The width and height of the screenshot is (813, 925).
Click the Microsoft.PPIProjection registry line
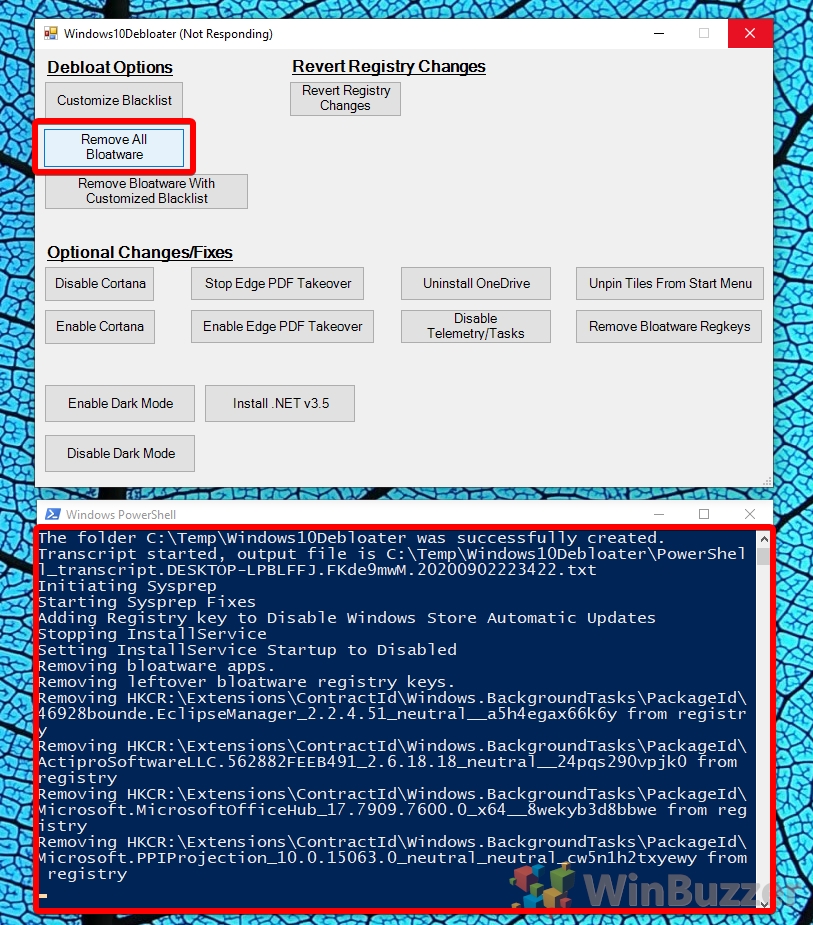click(x=392, y=858)
